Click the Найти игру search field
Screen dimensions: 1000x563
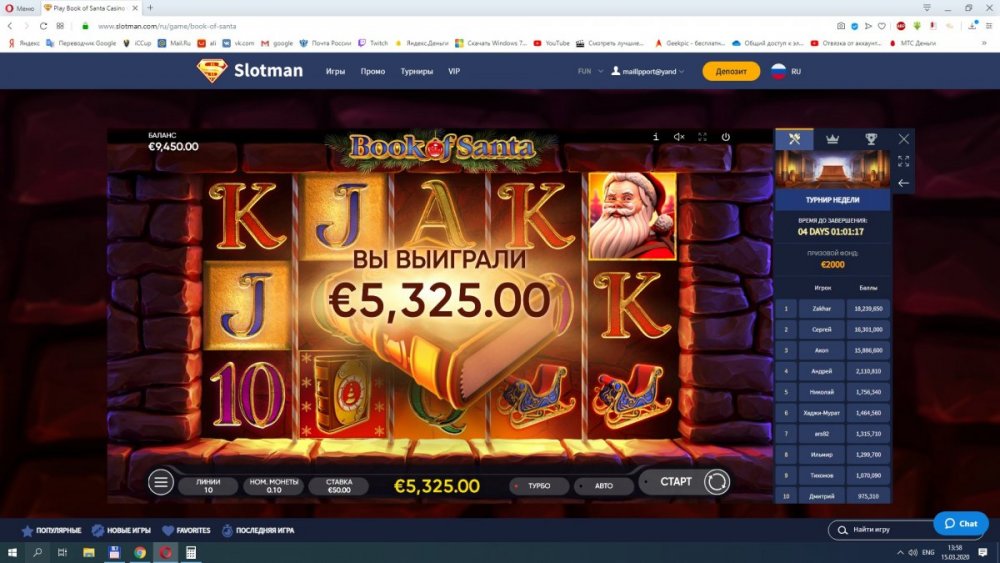[883, 530]
